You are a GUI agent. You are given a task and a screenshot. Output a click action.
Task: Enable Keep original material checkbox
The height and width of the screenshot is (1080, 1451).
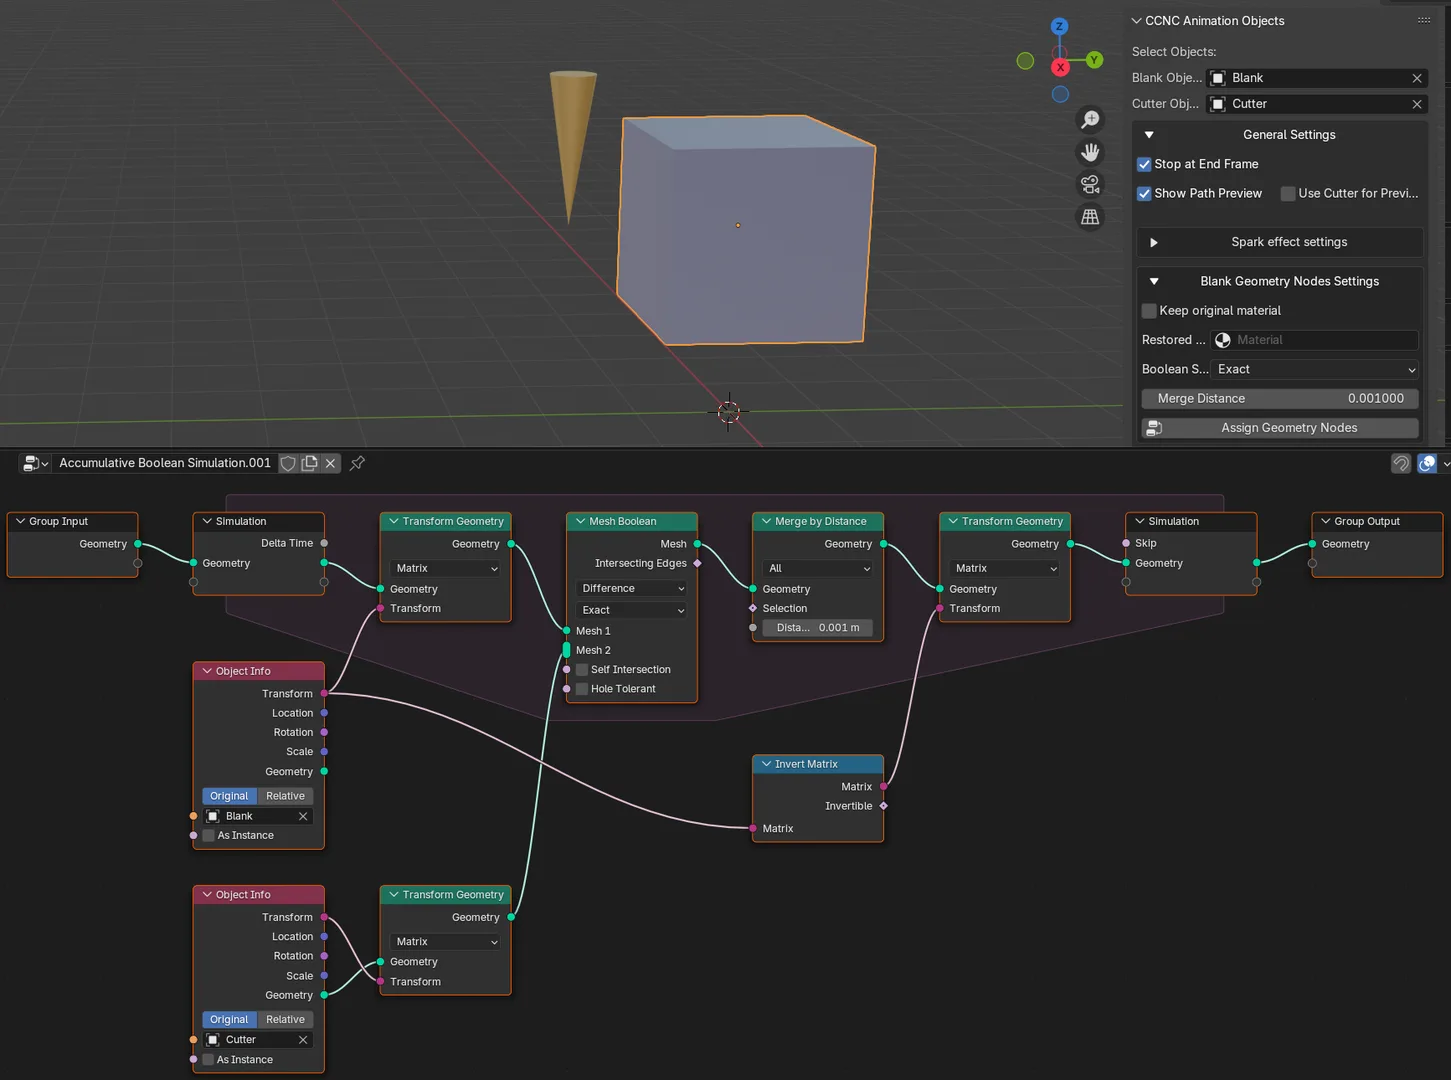coord(1149,311)
